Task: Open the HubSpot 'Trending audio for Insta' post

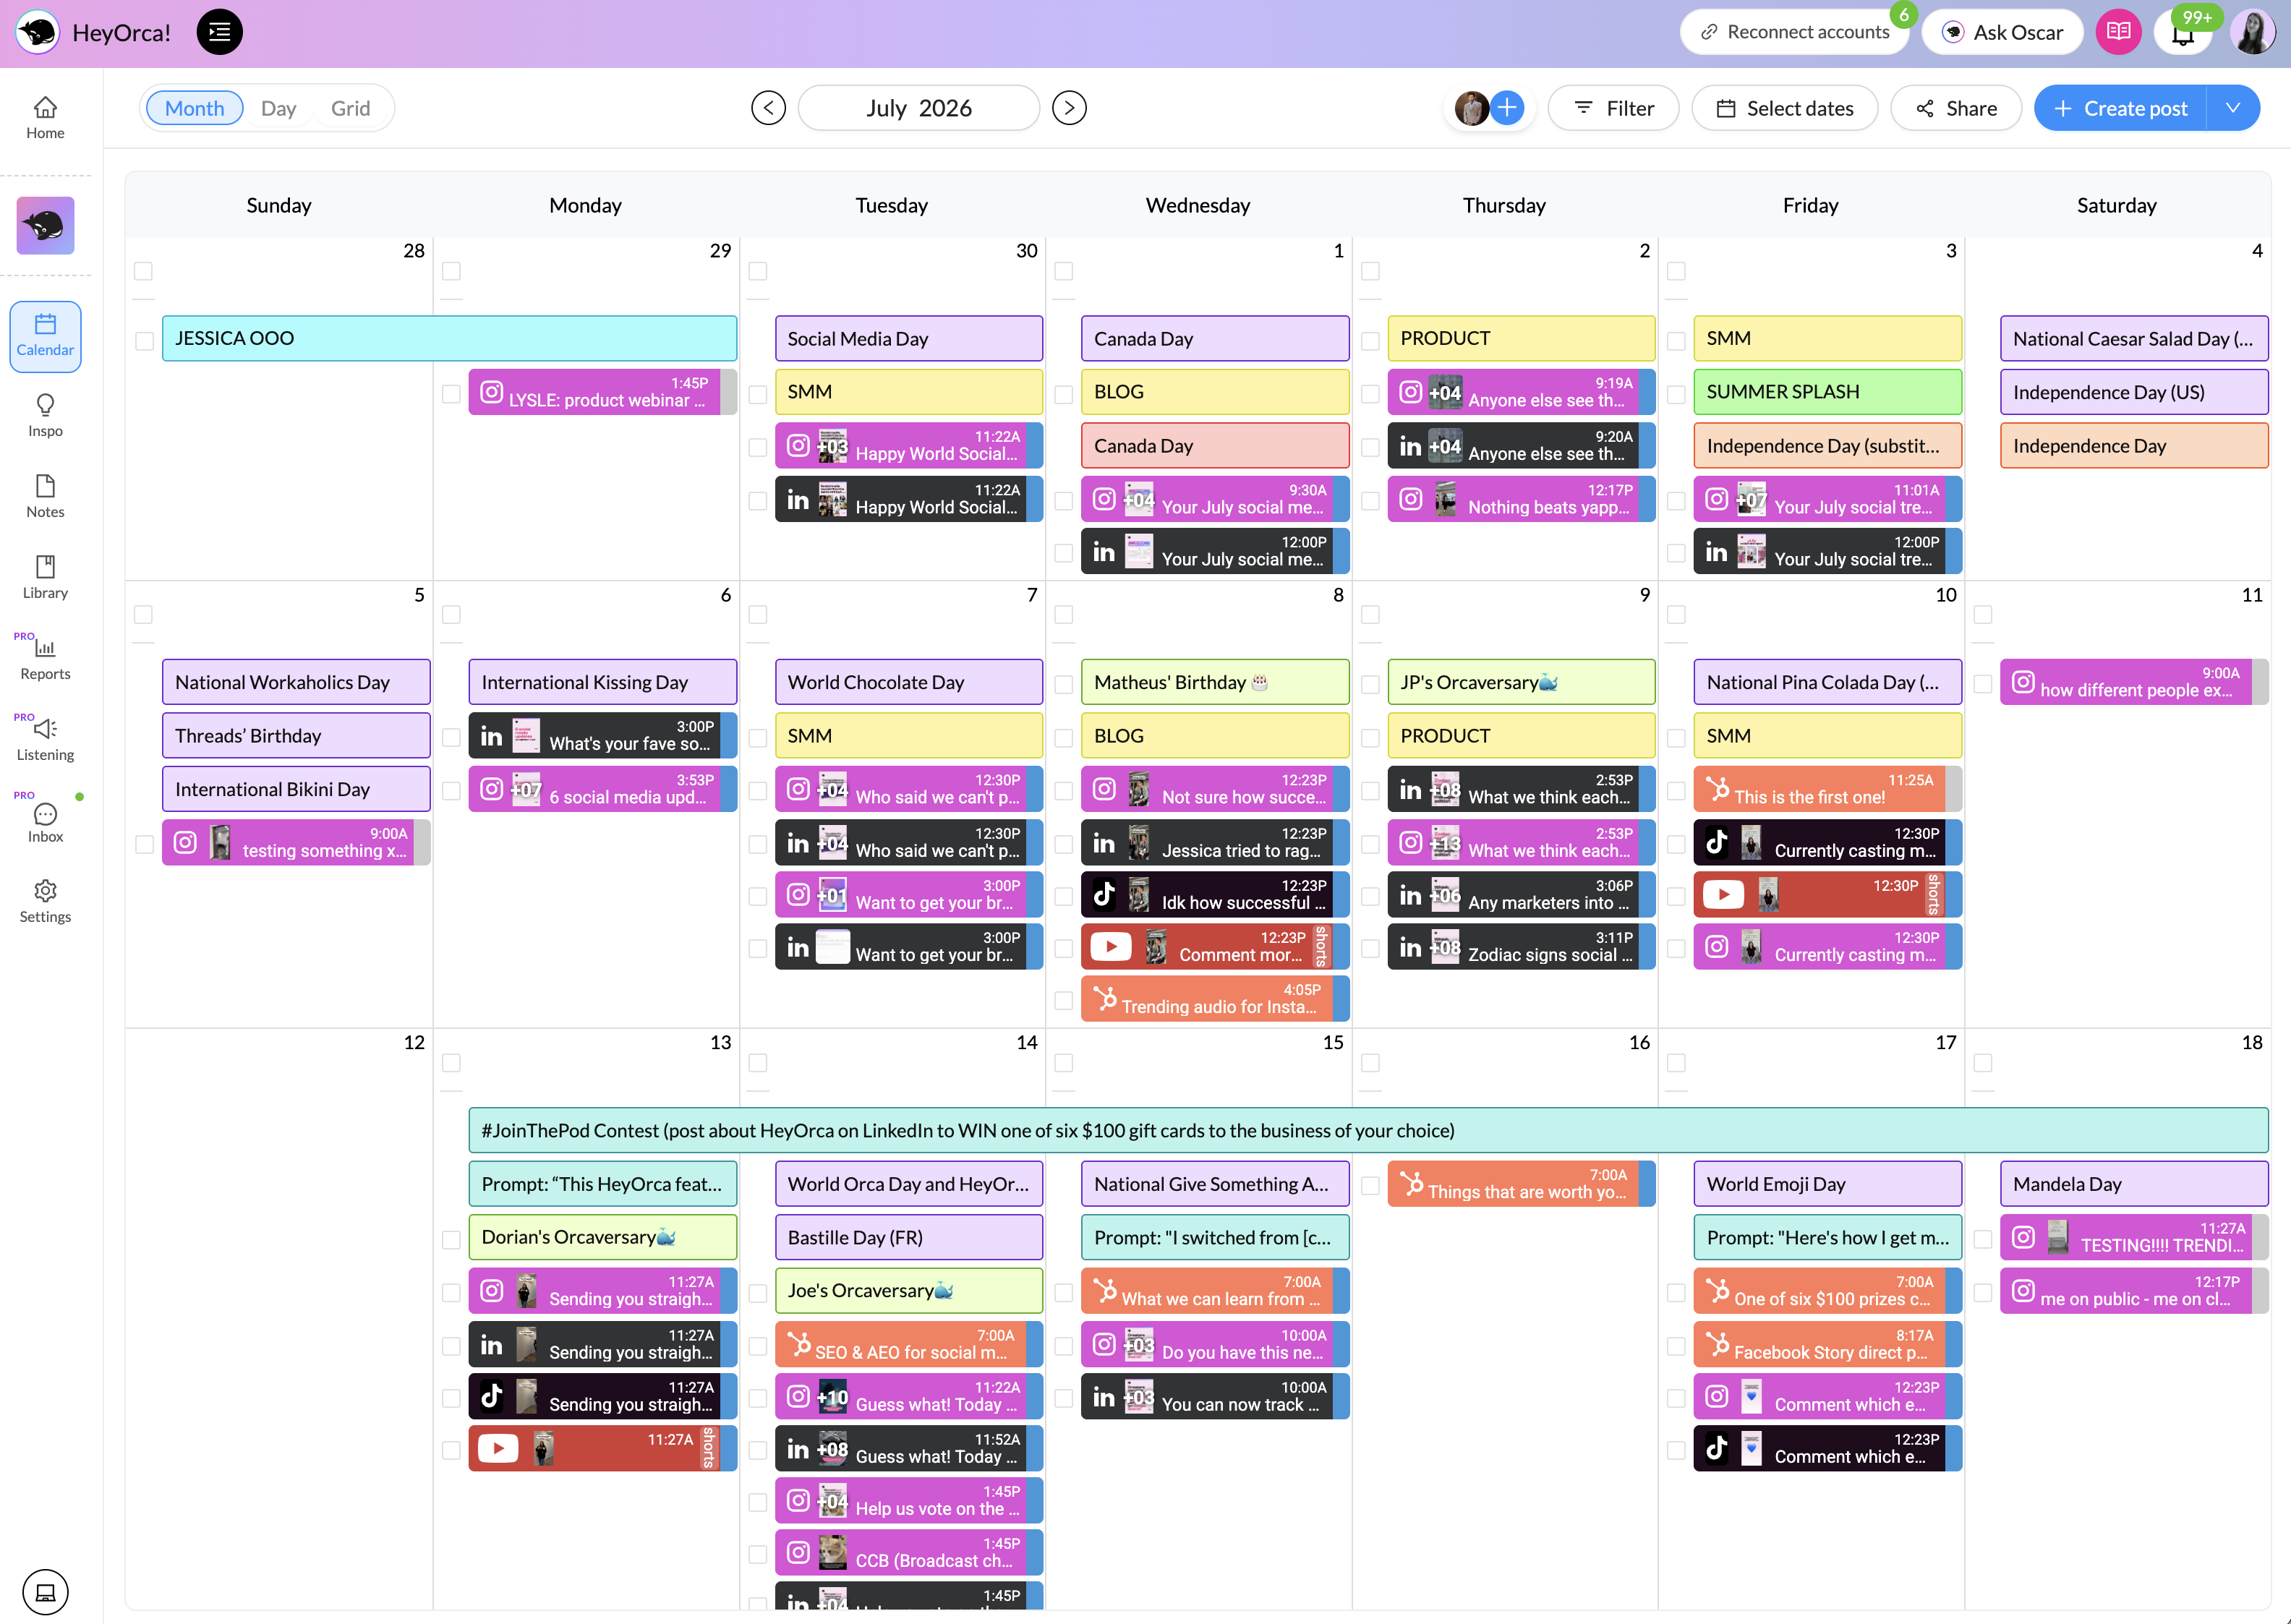Action: (x=1214, y=998)
